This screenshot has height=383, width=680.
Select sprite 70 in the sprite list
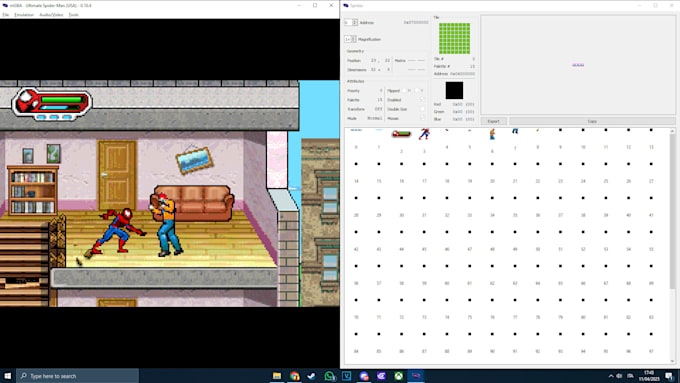tap(356, 309)
